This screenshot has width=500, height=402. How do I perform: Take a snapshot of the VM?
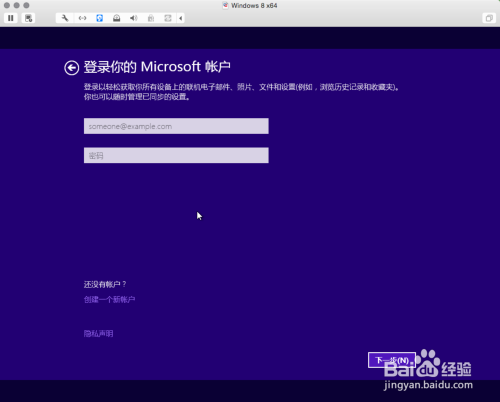pyautogui.click(x=28, y=18)
